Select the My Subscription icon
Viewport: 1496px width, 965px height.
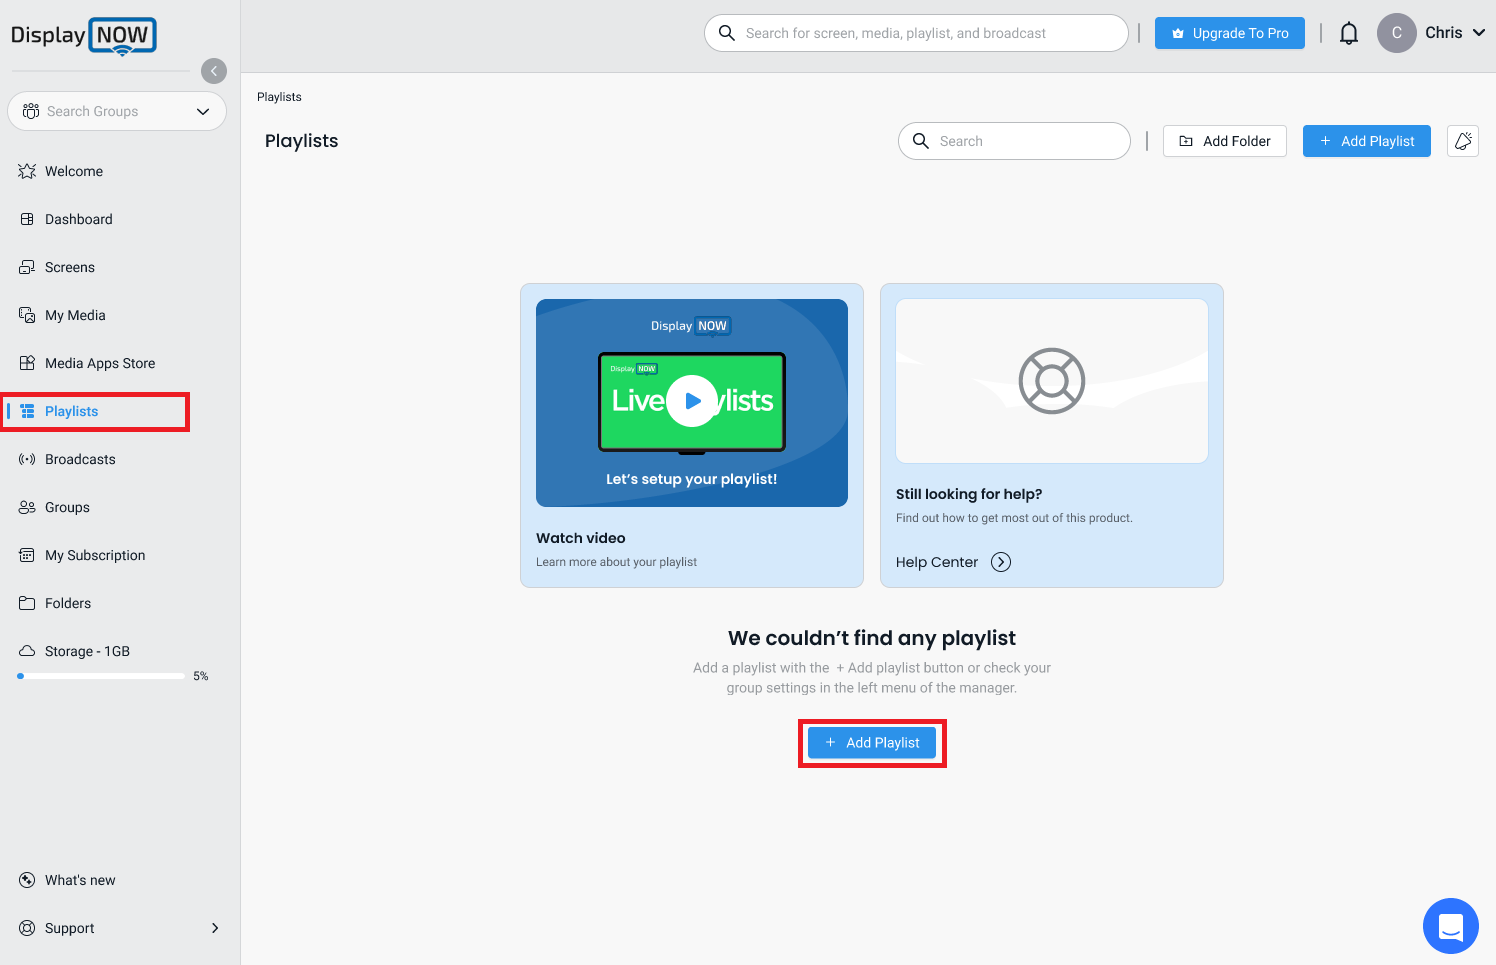[x=27, y=555]
